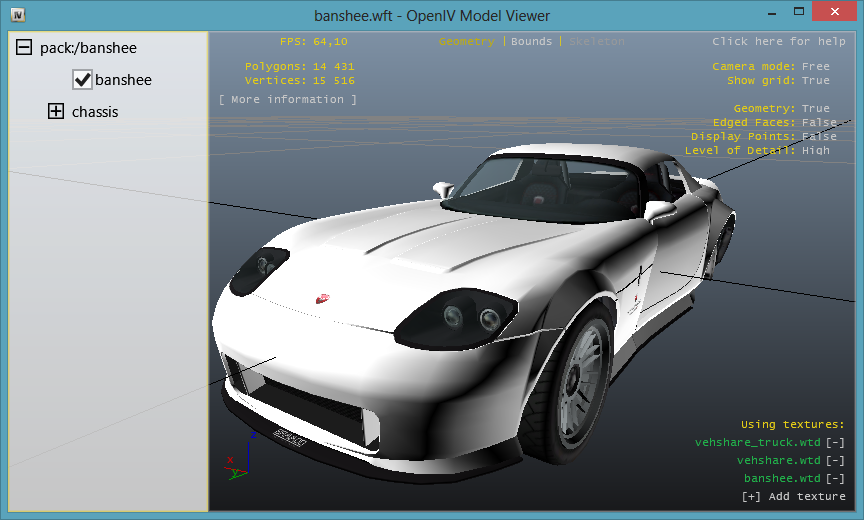Remove vehshare_truck.wtd texture with [-]

[x=835, y=443]
